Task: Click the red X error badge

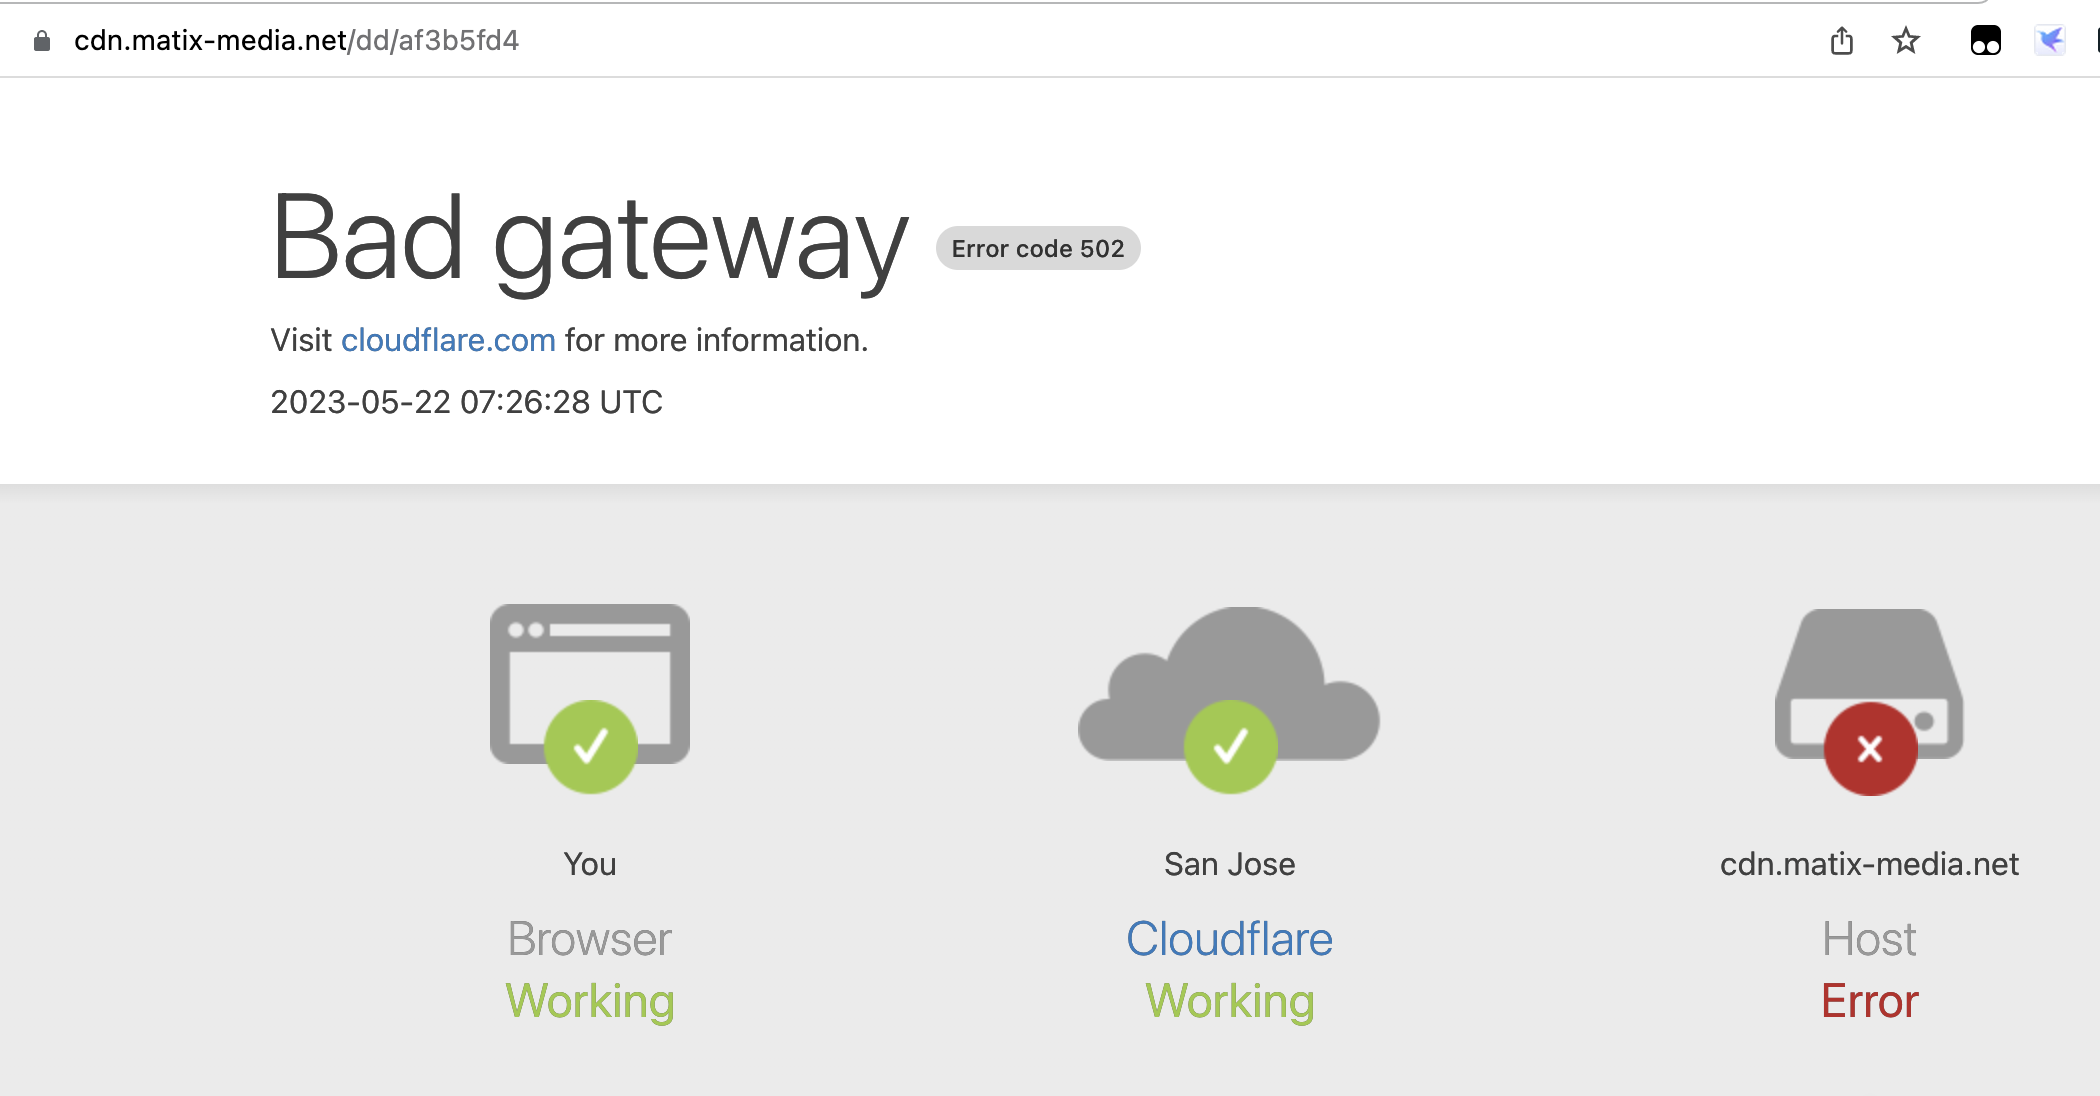Action: (1869, 749)
